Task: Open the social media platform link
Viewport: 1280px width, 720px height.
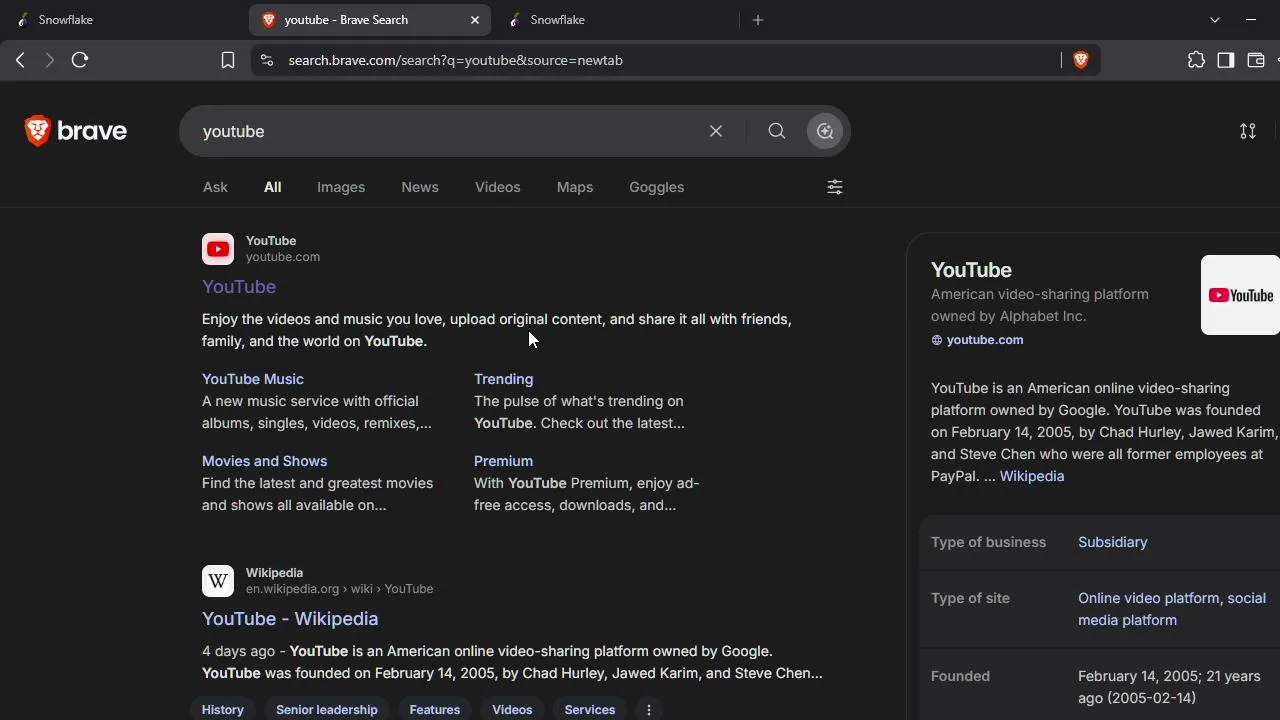Action: pyautogui.click(x=1172, y=609)
